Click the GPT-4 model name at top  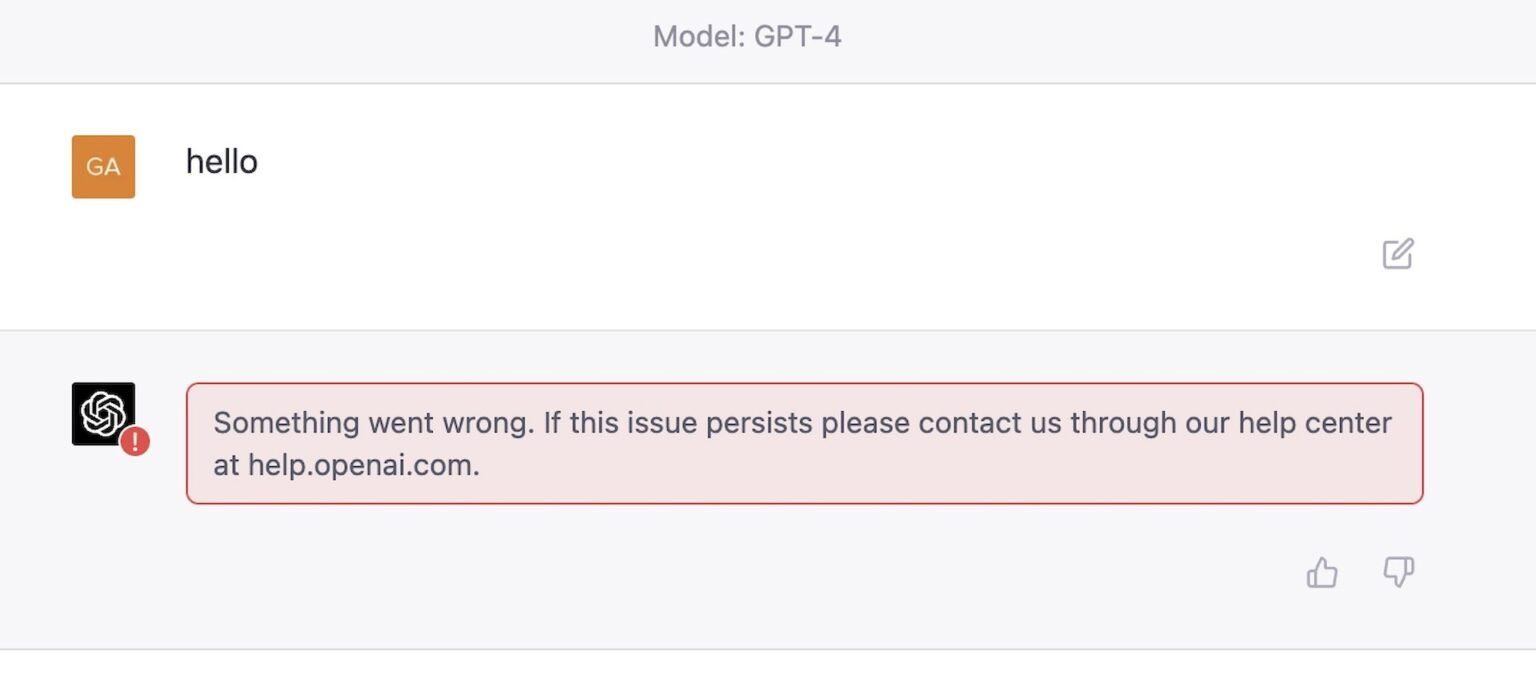806,37
